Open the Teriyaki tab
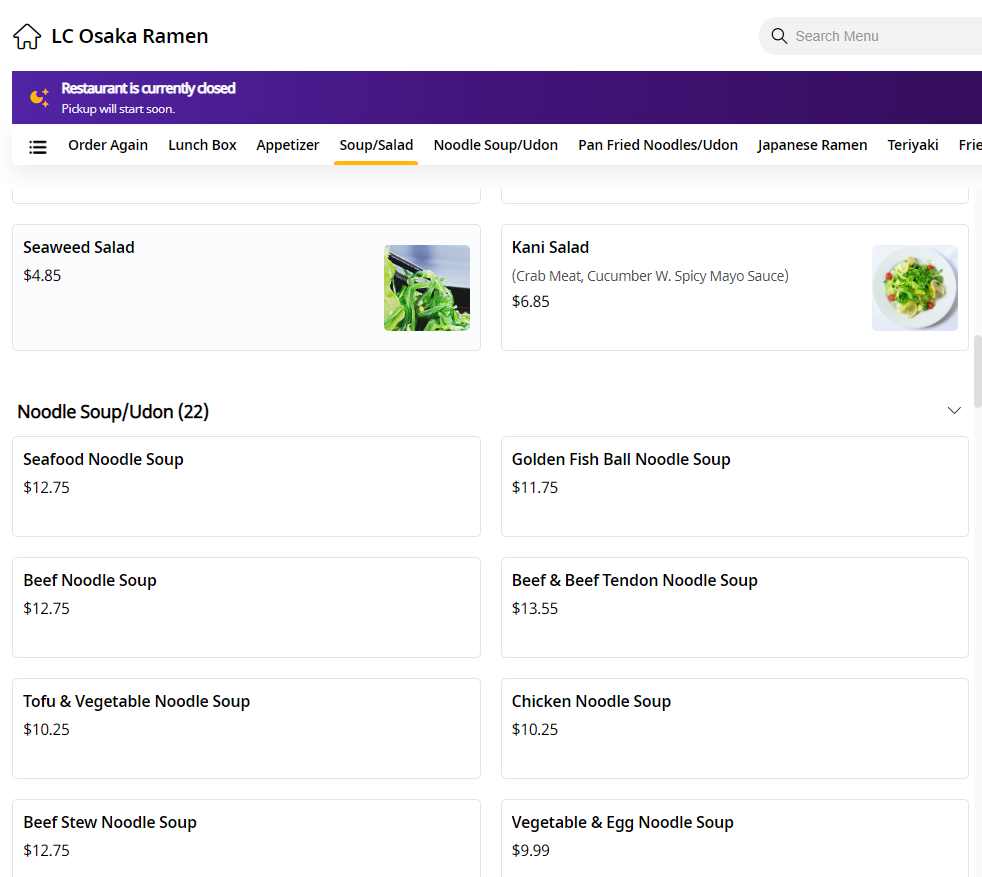The image size is (982, 877). coord(912,145)
